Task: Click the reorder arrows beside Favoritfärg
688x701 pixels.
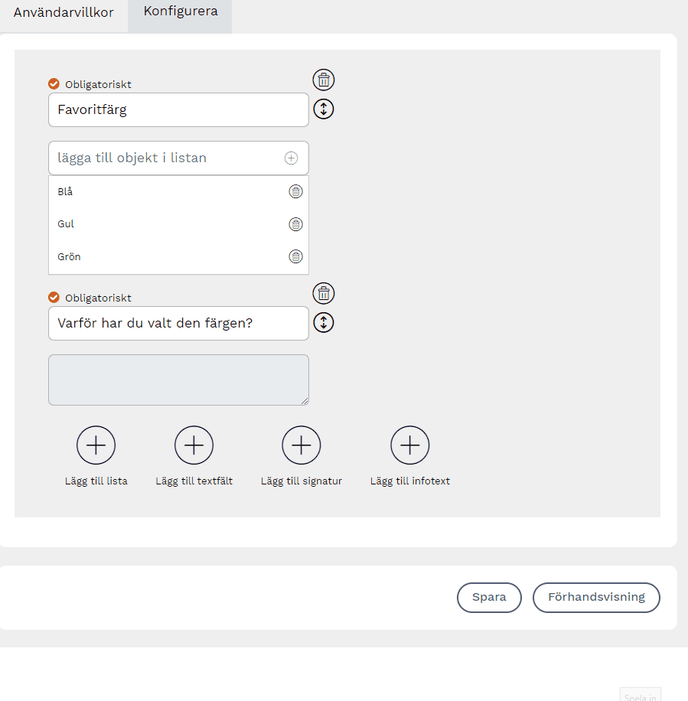Action: point(323,109)
